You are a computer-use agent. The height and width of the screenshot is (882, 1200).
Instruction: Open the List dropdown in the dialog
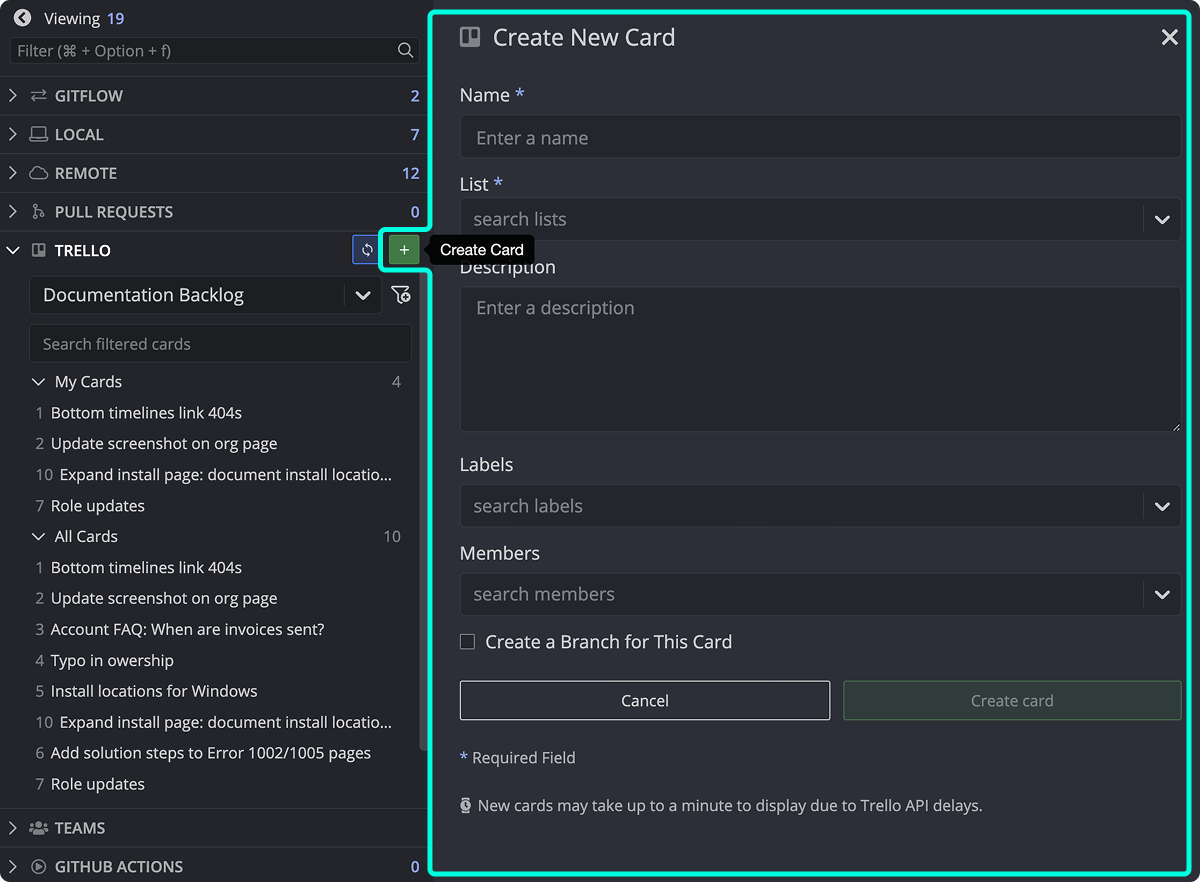point(1162,218)
